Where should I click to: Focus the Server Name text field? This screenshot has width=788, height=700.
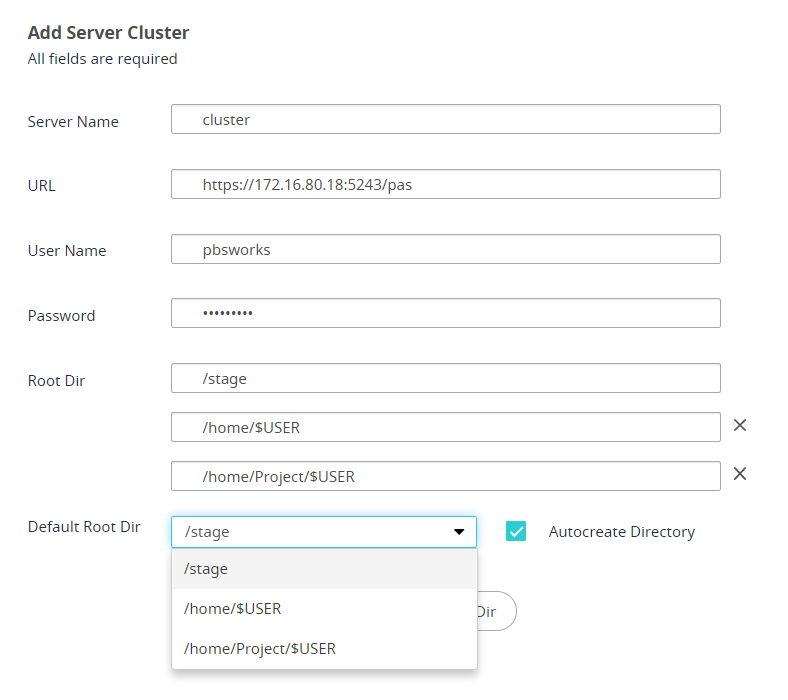pyautogui.click(x=445, y=119)
